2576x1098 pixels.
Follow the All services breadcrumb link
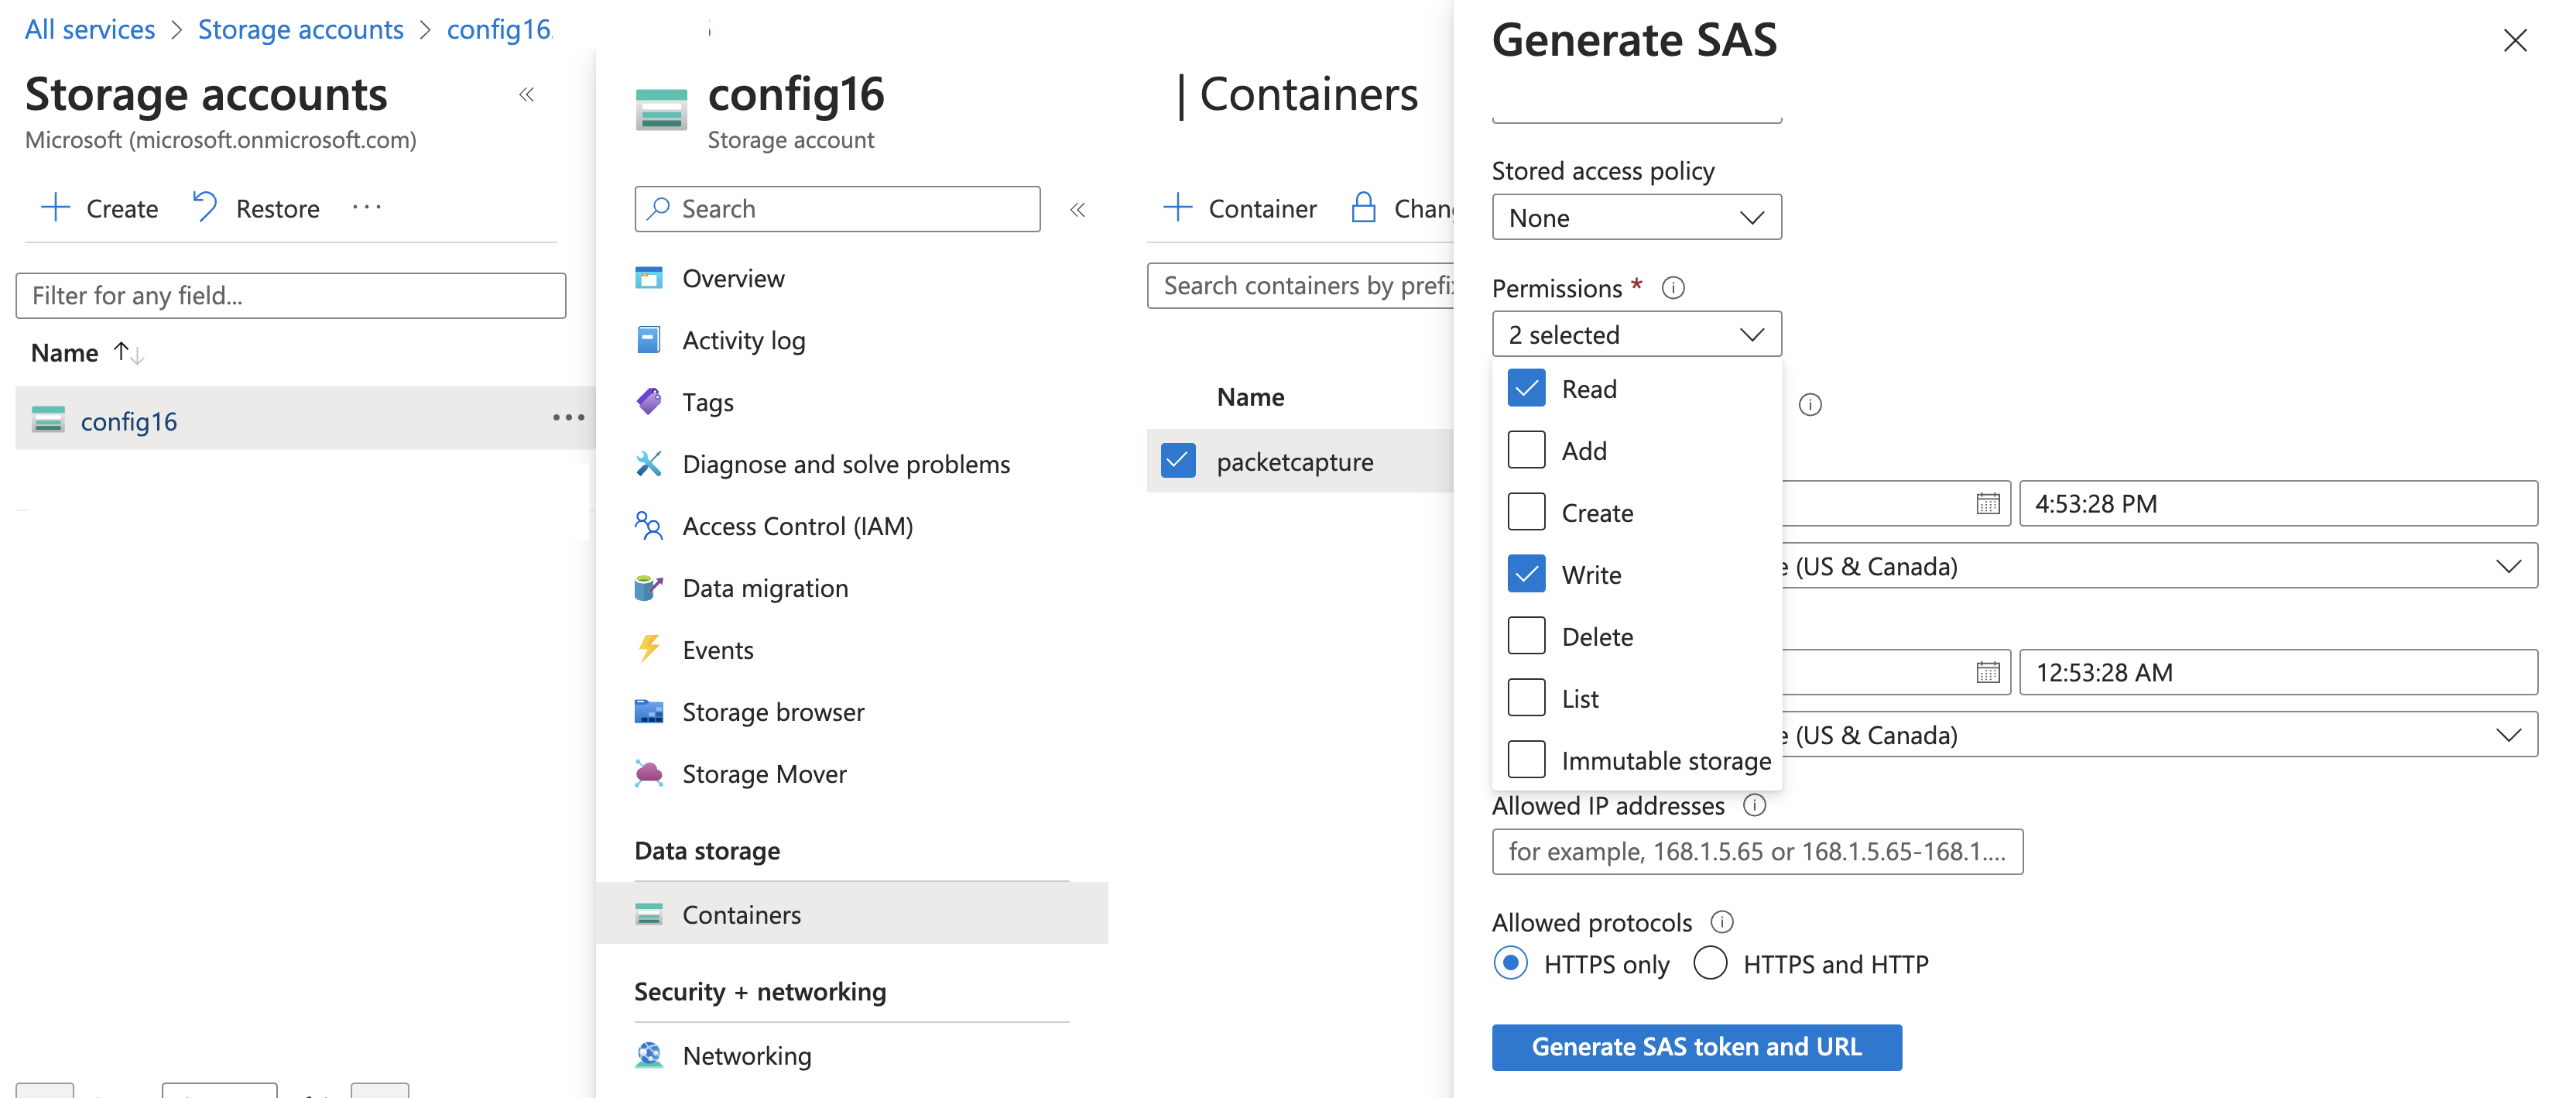click(90, 30)
